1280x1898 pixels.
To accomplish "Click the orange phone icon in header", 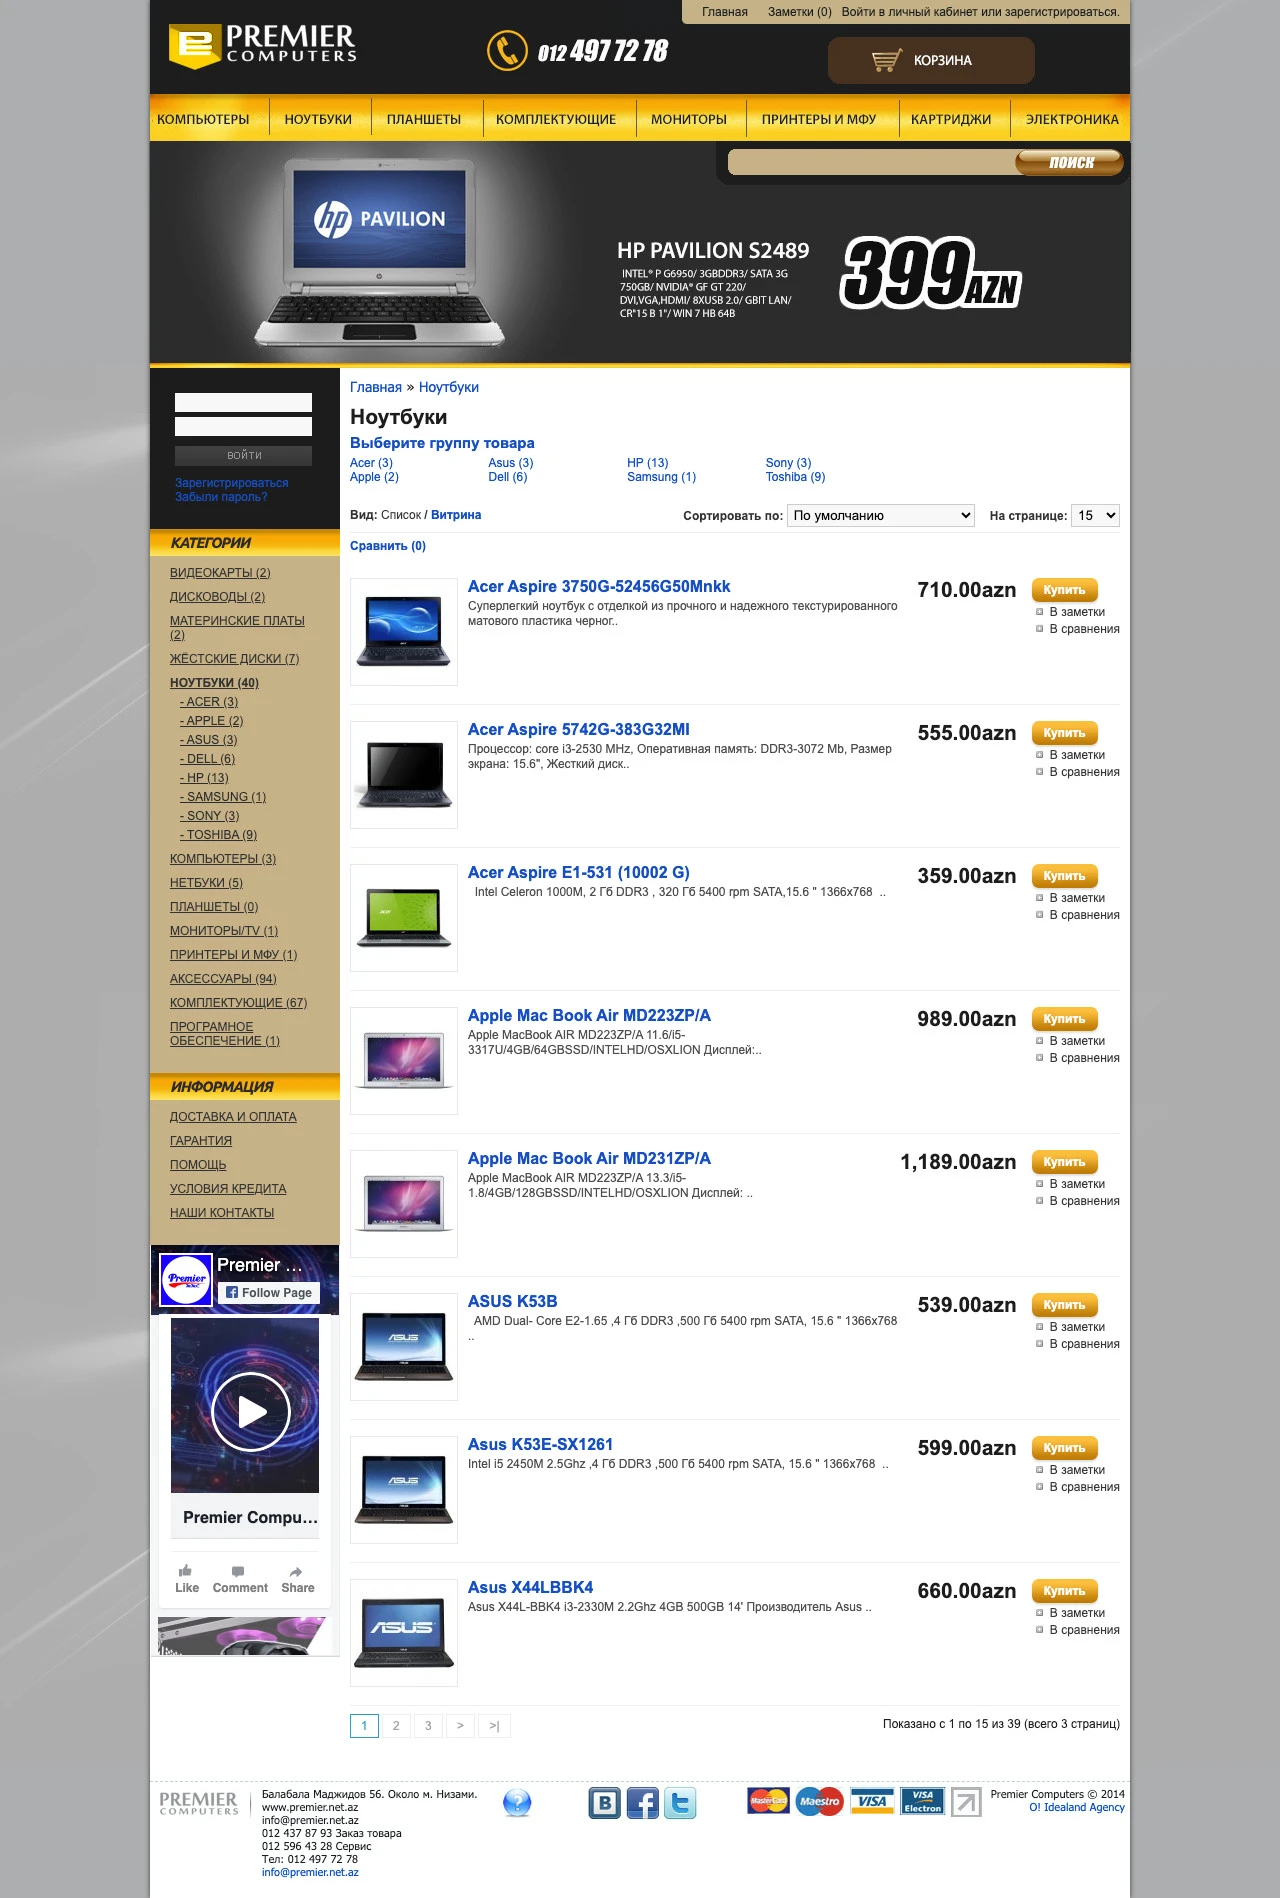I will pyautogui.click(x=507, y=51).
